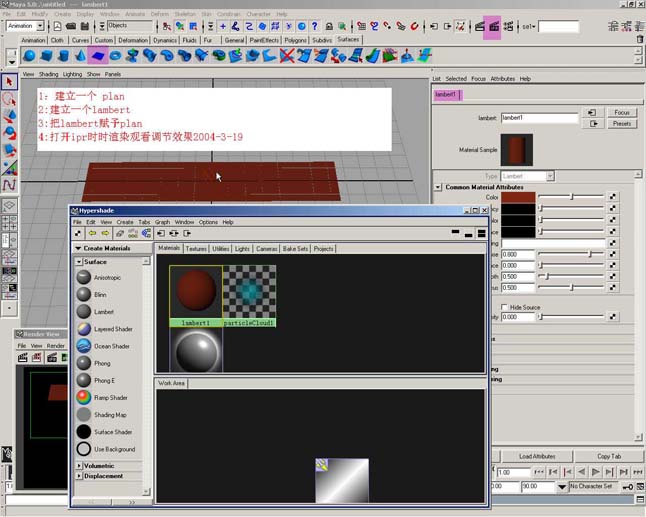Select the lambert1 material swatch

tap(196, 297)
